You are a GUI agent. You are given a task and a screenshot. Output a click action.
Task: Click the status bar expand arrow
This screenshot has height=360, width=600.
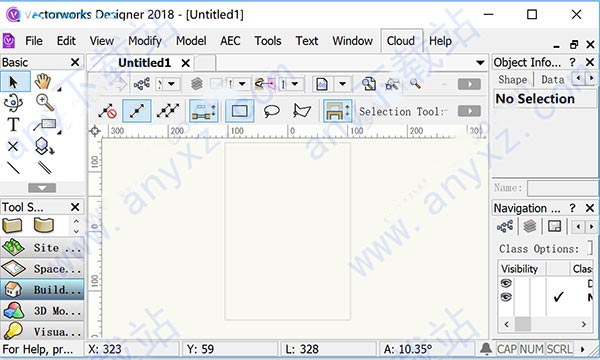tap(583, 349)
